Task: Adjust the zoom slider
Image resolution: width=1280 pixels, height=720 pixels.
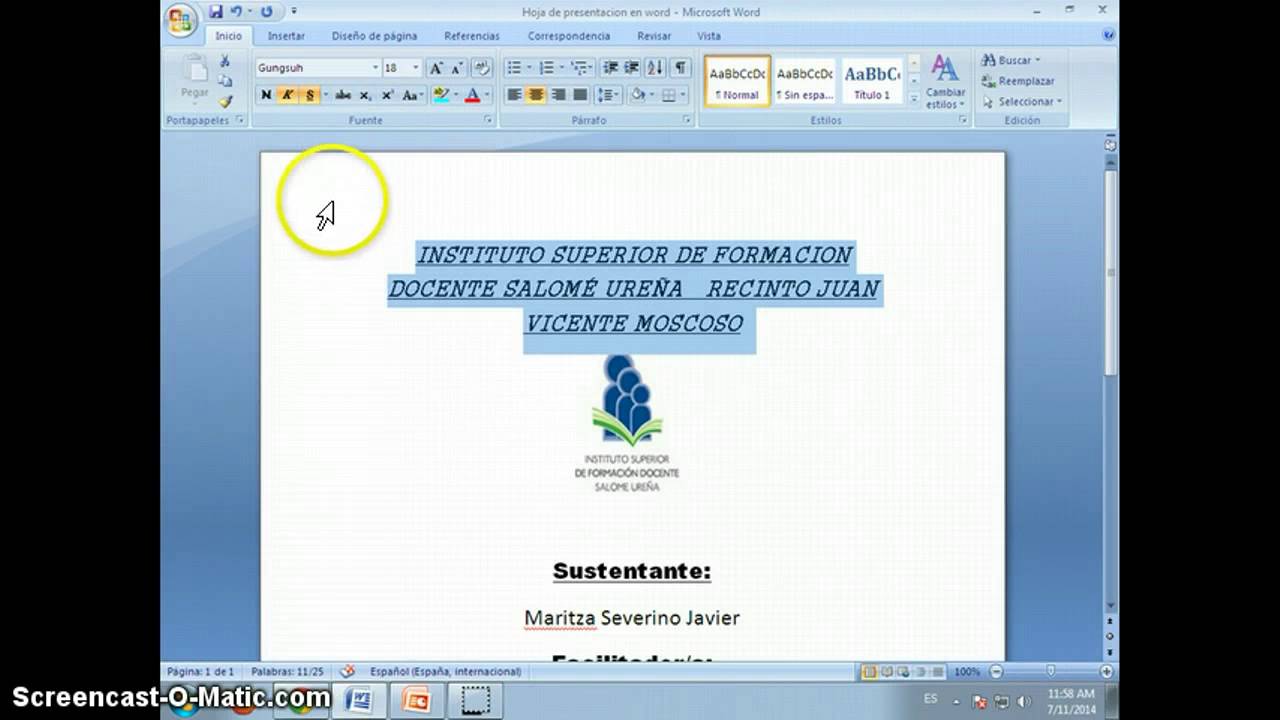Action: coord(1051,672)
